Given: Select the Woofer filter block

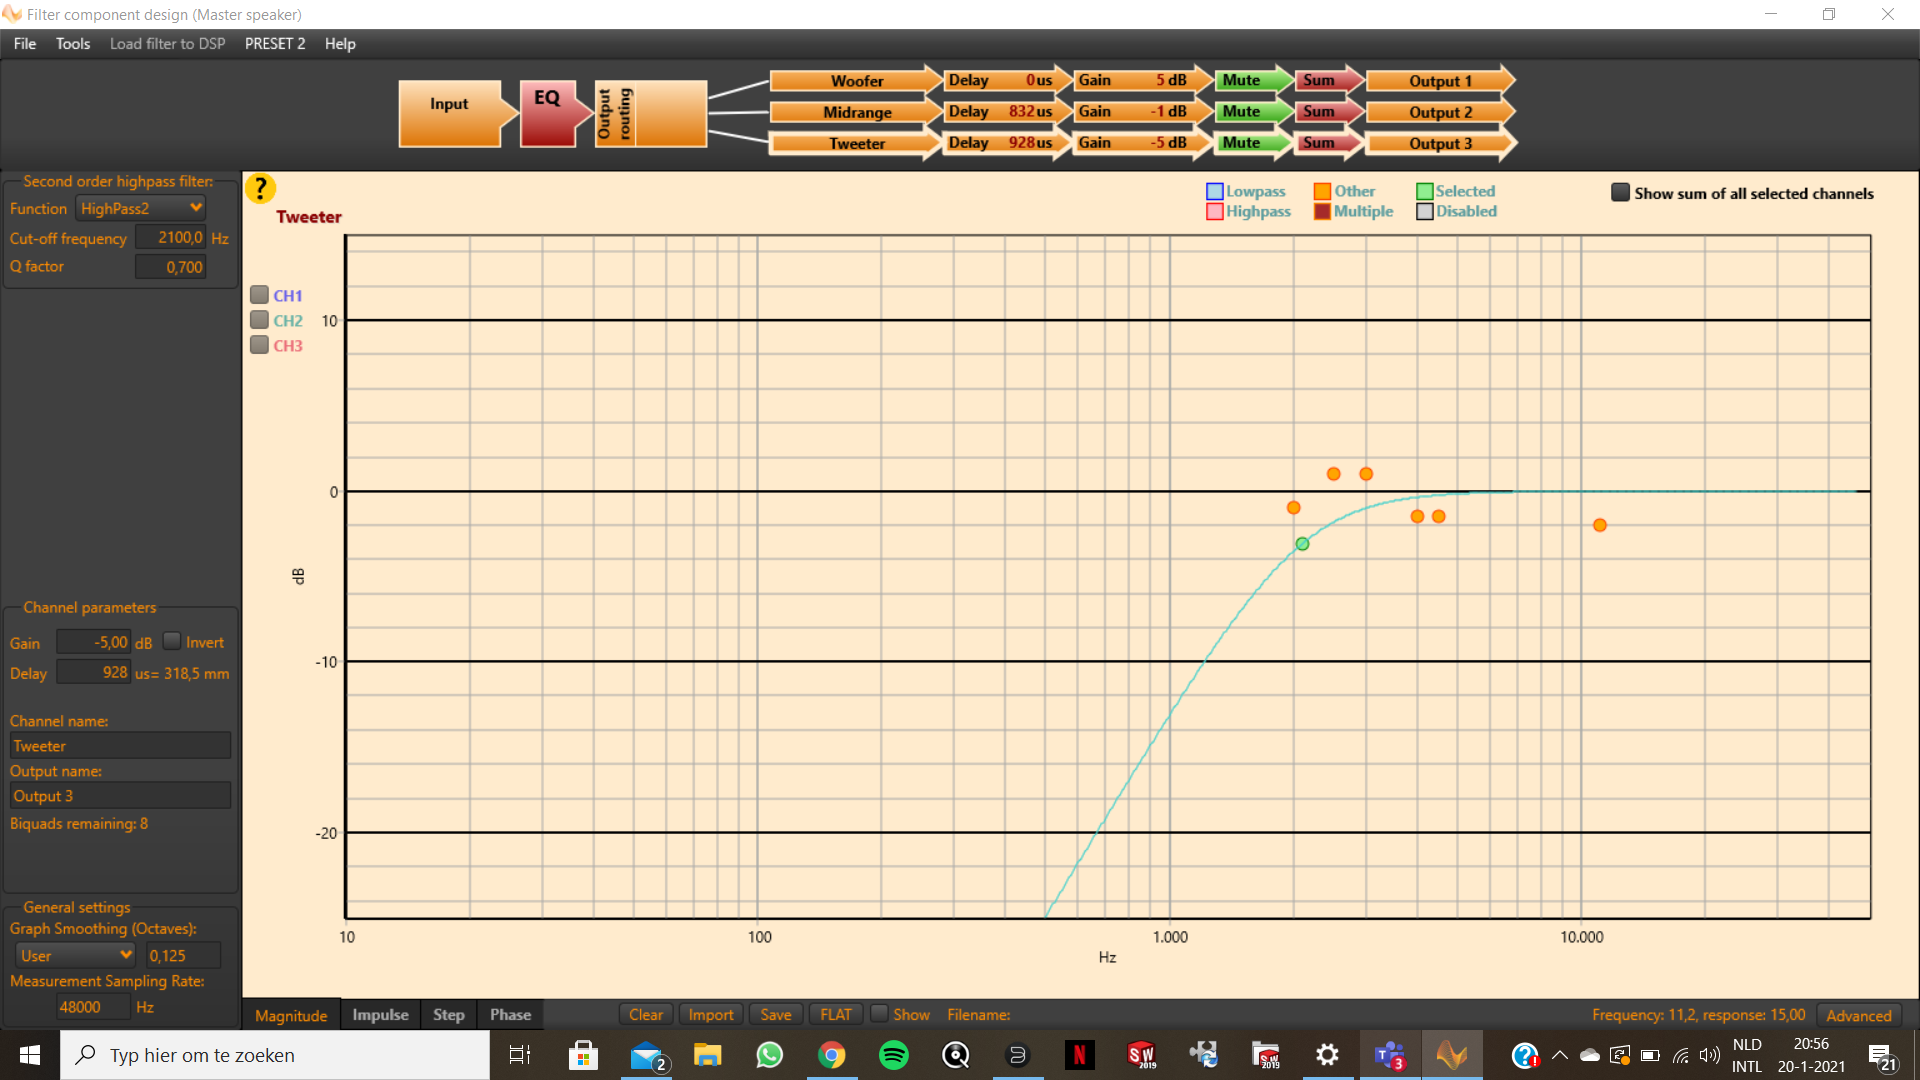Looking at the screenshot, I should 856,81.
